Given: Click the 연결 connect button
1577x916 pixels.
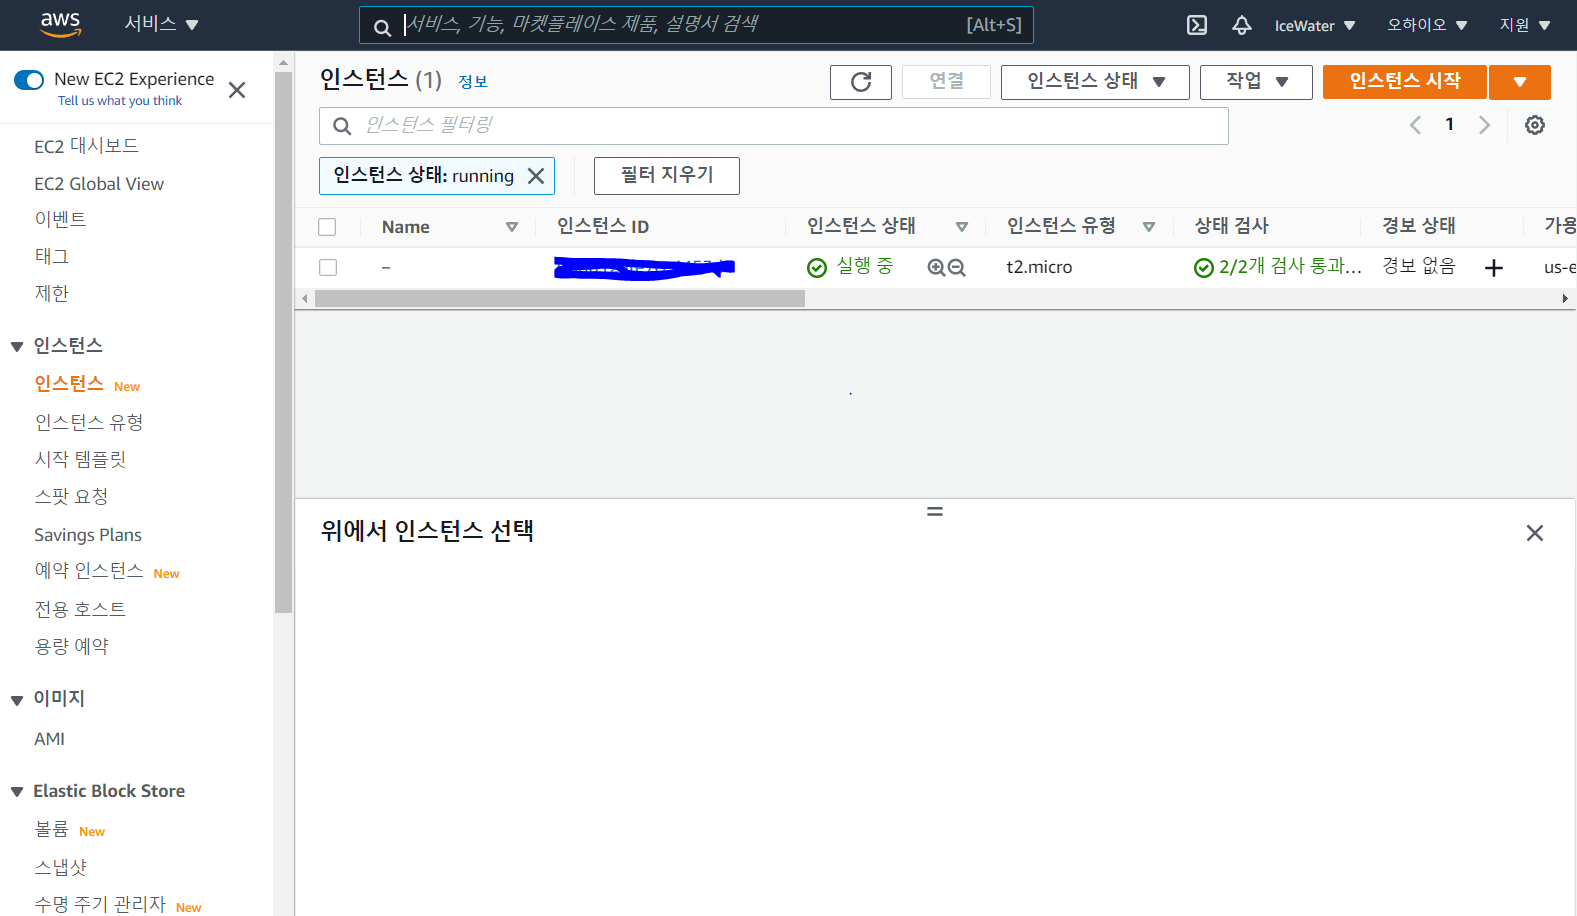Looking at the screenshot, I should pyautogui.click(x=946, y=82).
